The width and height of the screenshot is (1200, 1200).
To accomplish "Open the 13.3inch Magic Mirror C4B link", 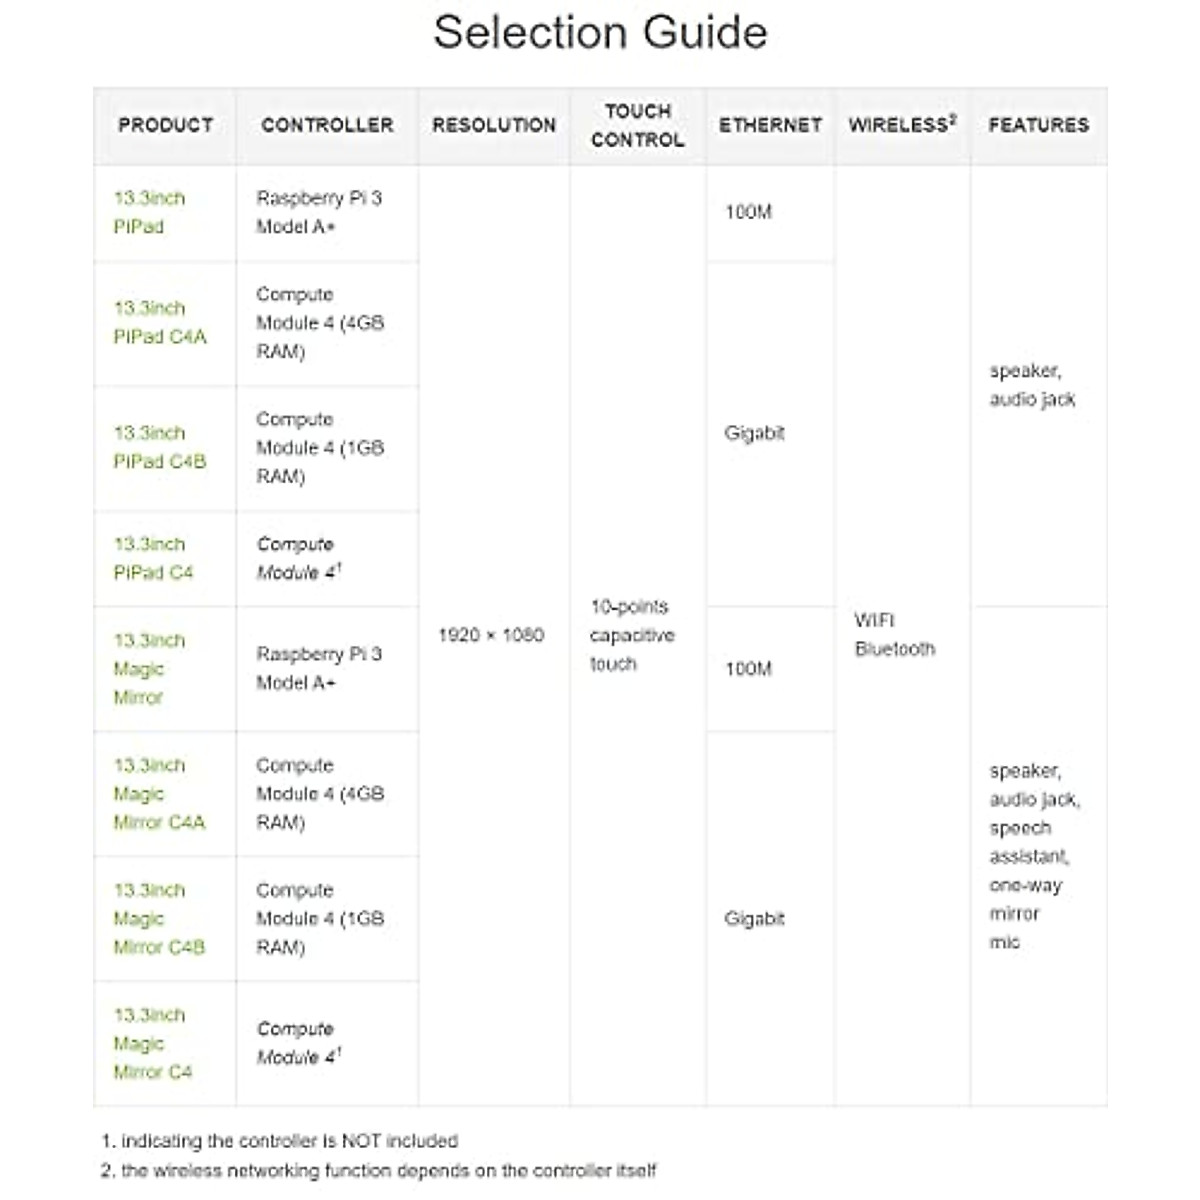I will pyautogui.click(x=159, y=918).
